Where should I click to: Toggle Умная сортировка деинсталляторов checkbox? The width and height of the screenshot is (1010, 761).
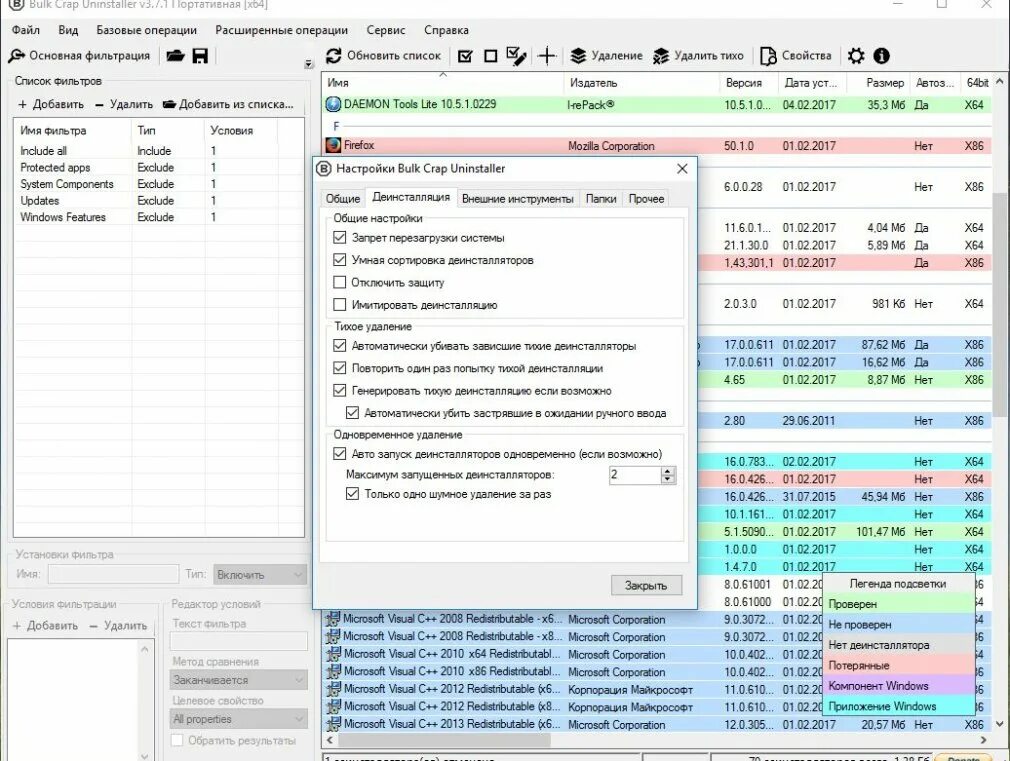pyautogui.click(x=339, y=260)
